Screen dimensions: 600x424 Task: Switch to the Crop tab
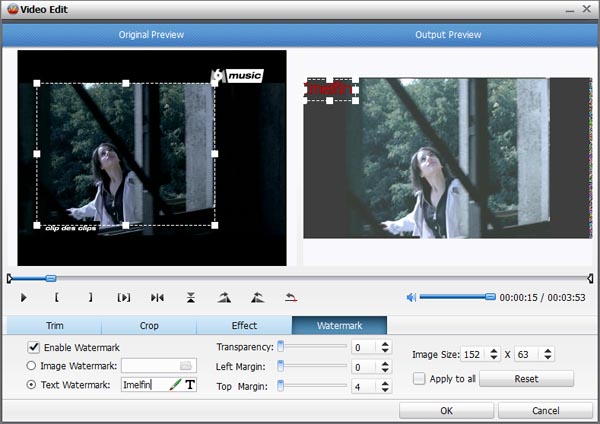(x=149, y=326)
